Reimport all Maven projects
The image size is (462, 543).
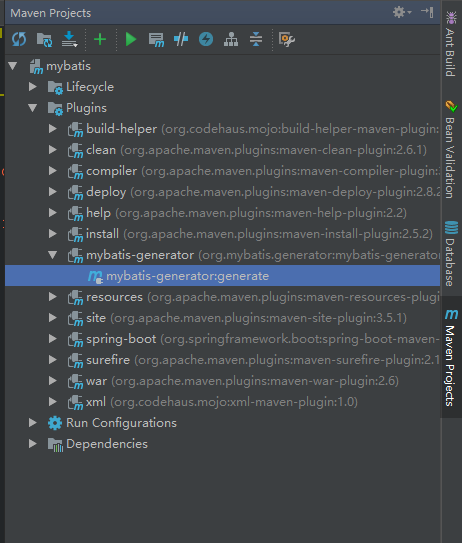(x=19, y=39)
